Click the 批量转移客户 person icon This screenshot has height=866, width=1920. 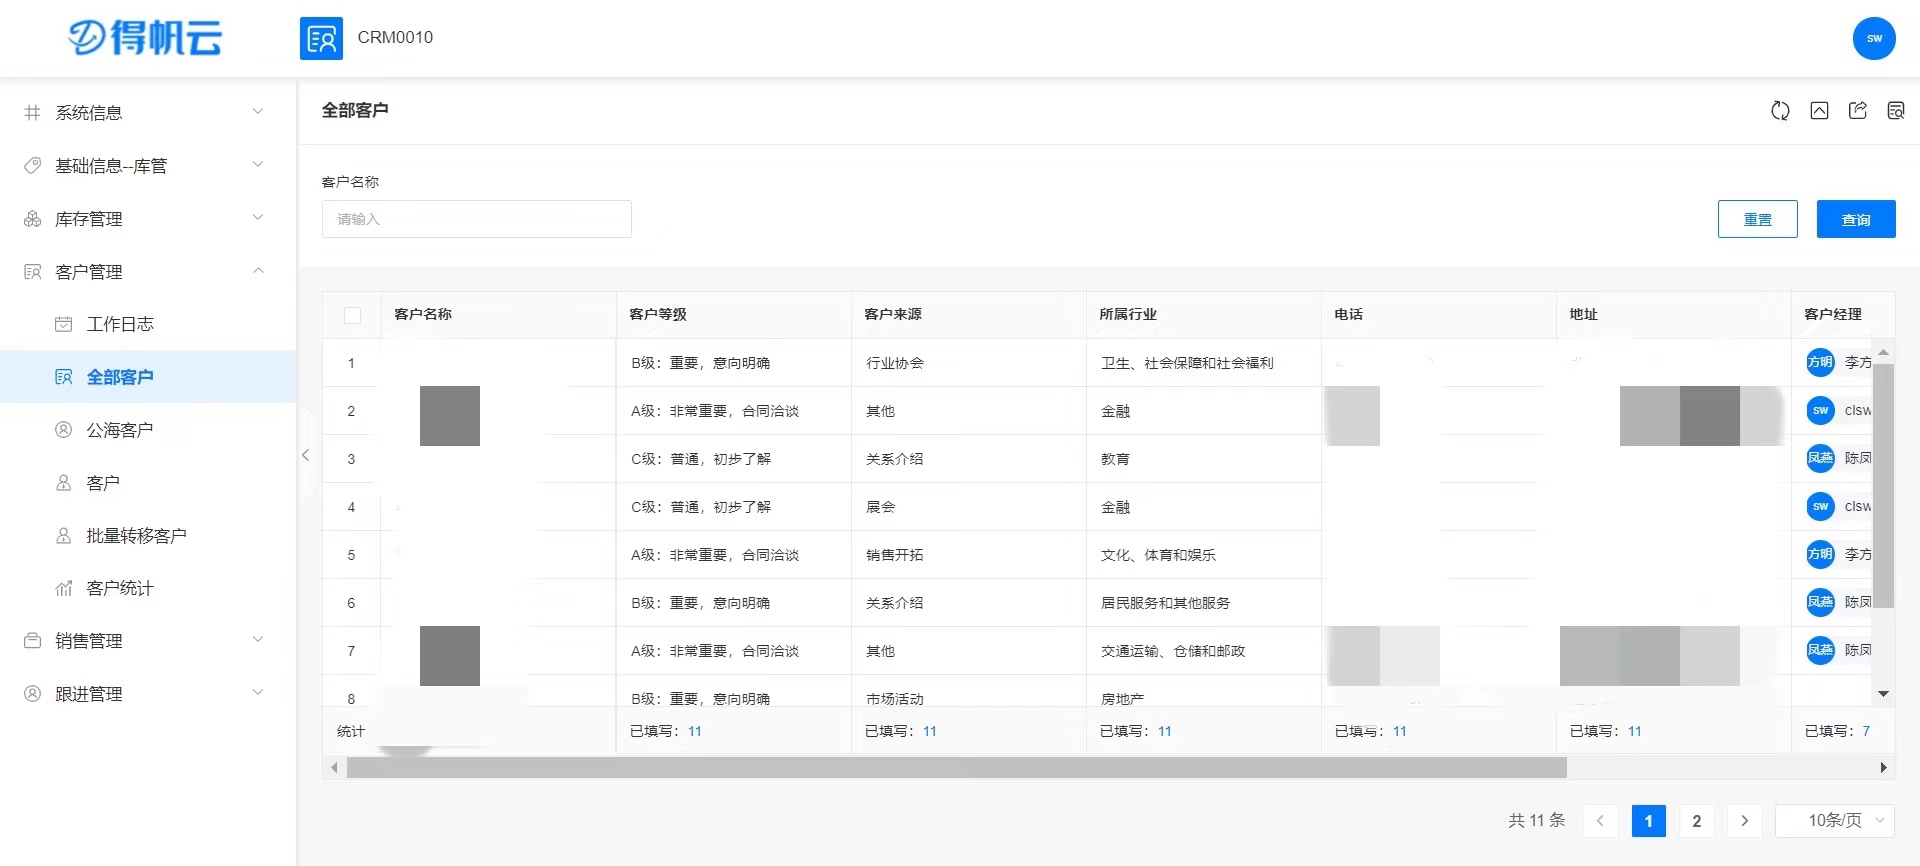[x=63, y=536]
